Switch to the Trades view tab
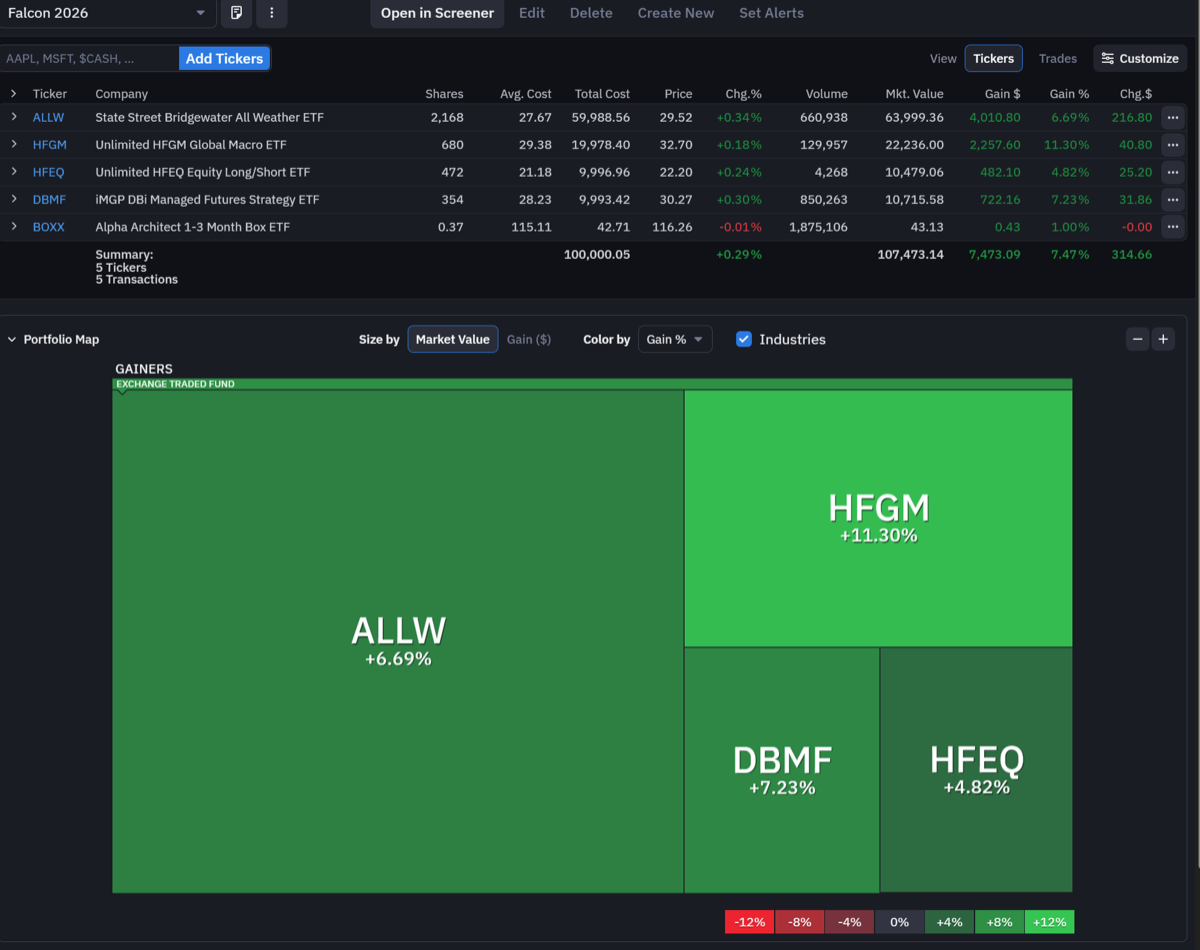 [x=1057, y=59]
